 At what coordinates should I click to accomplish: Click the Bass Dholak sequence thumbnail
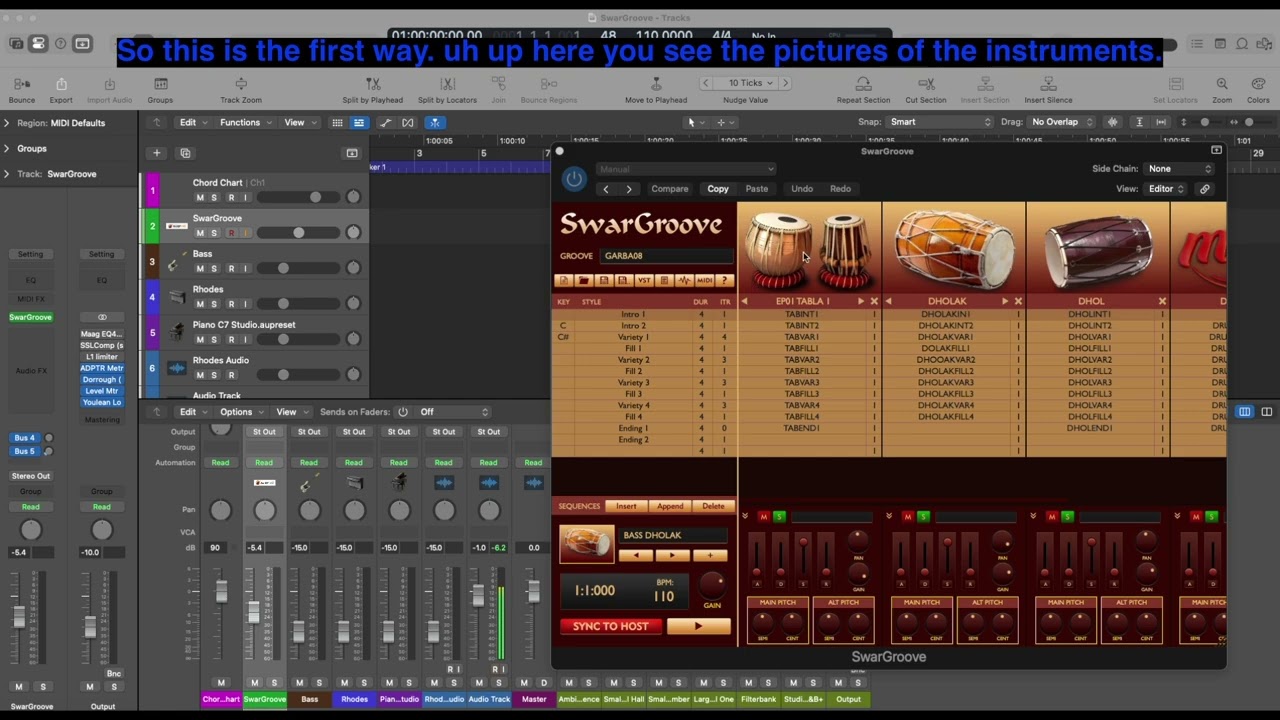tap(586, 544)
